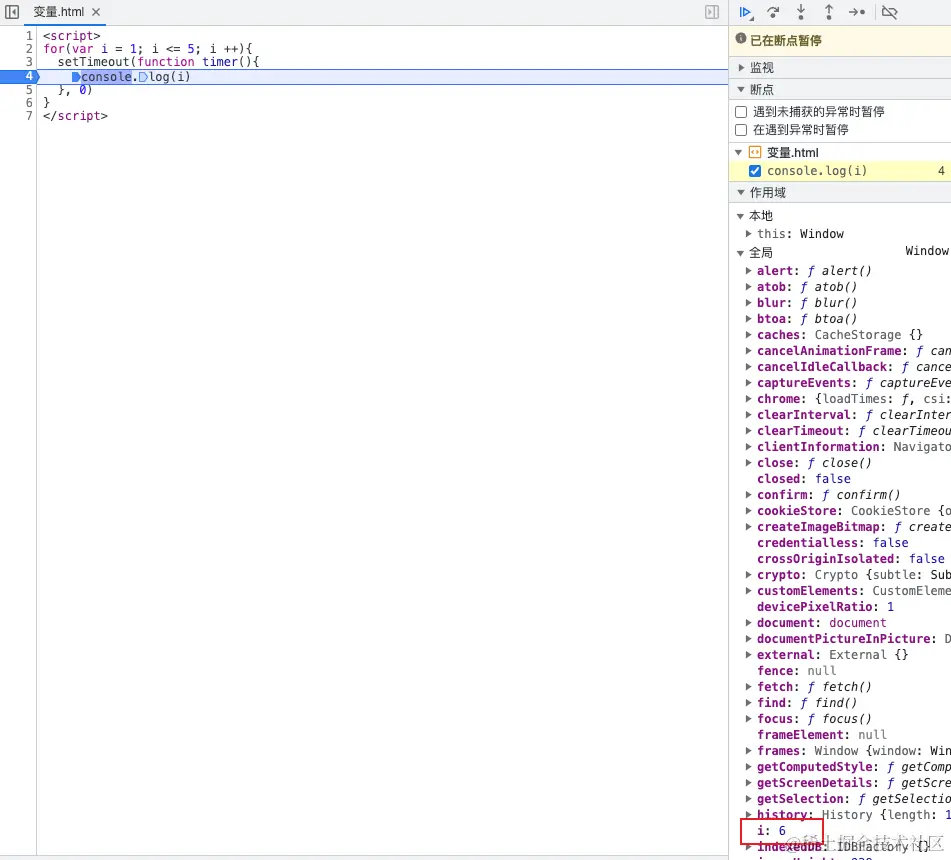
Task: Enable 遇到未捕获的异常时暂停 checkbox
Action: point(741,112)
